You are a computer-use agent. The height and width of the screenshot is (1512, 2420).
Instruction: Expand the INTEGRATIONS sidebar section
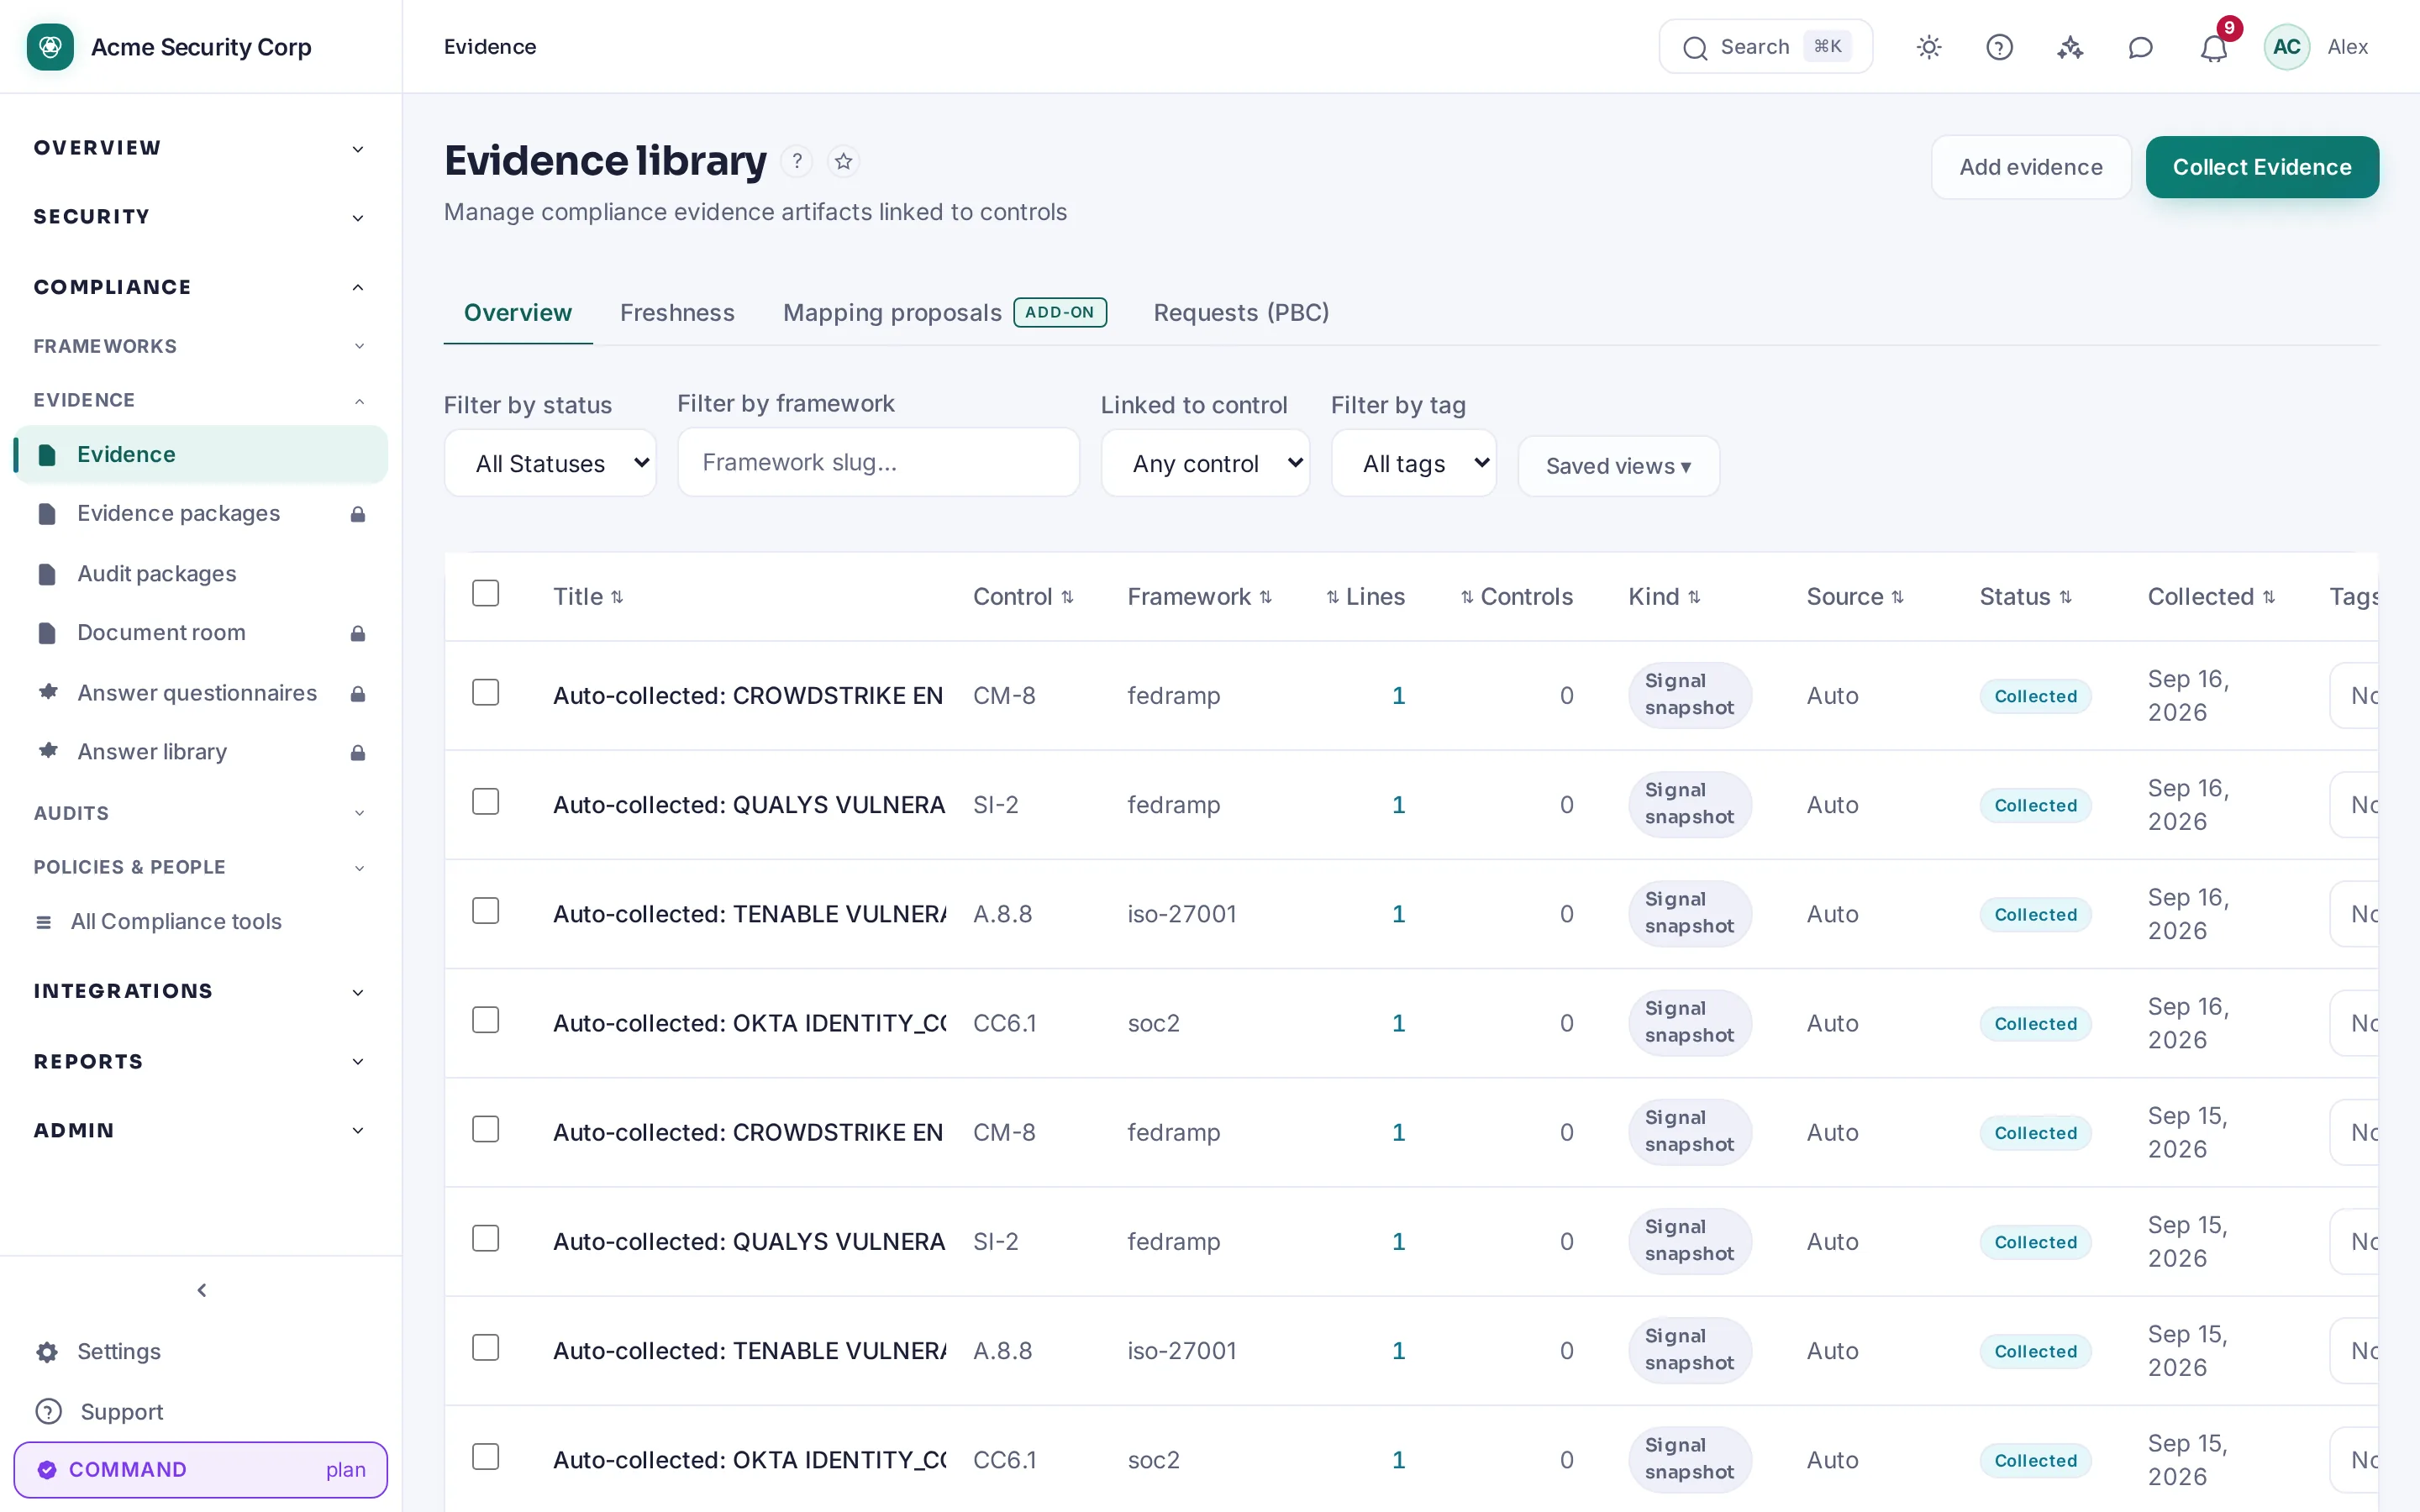201,991
